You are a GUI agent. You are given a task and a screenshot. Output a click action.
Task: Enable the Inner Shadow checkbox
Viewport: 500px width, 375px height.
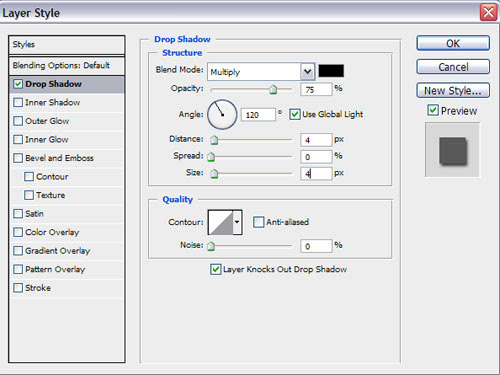click(18, 102)
